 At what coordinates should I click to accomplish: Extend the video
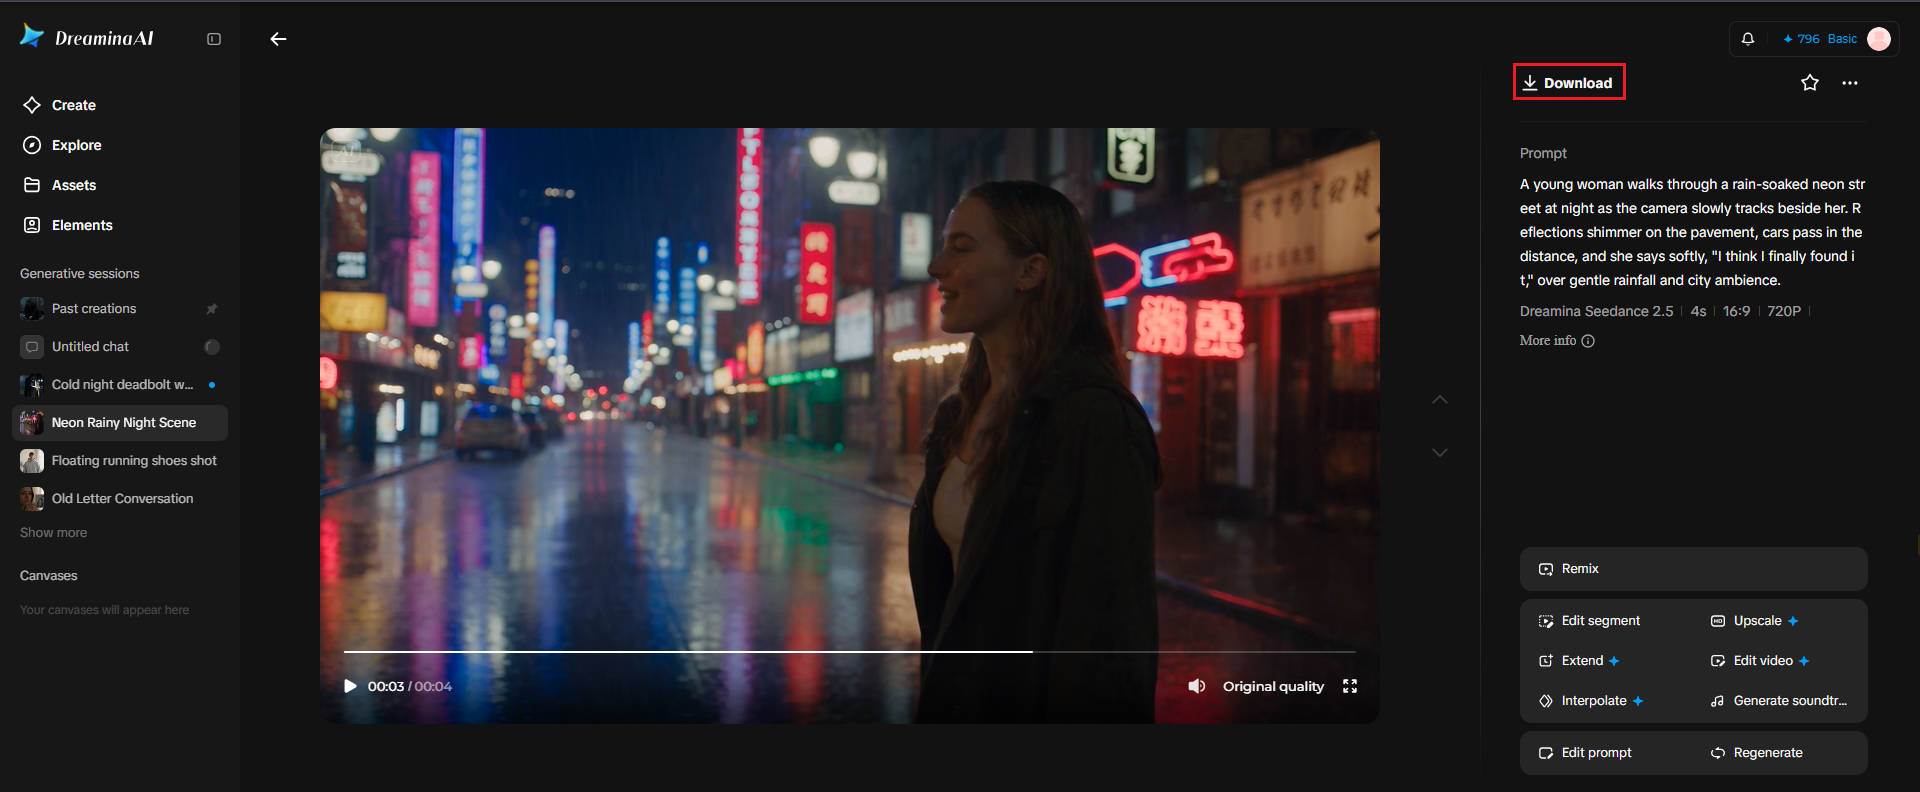[1579, 661]
